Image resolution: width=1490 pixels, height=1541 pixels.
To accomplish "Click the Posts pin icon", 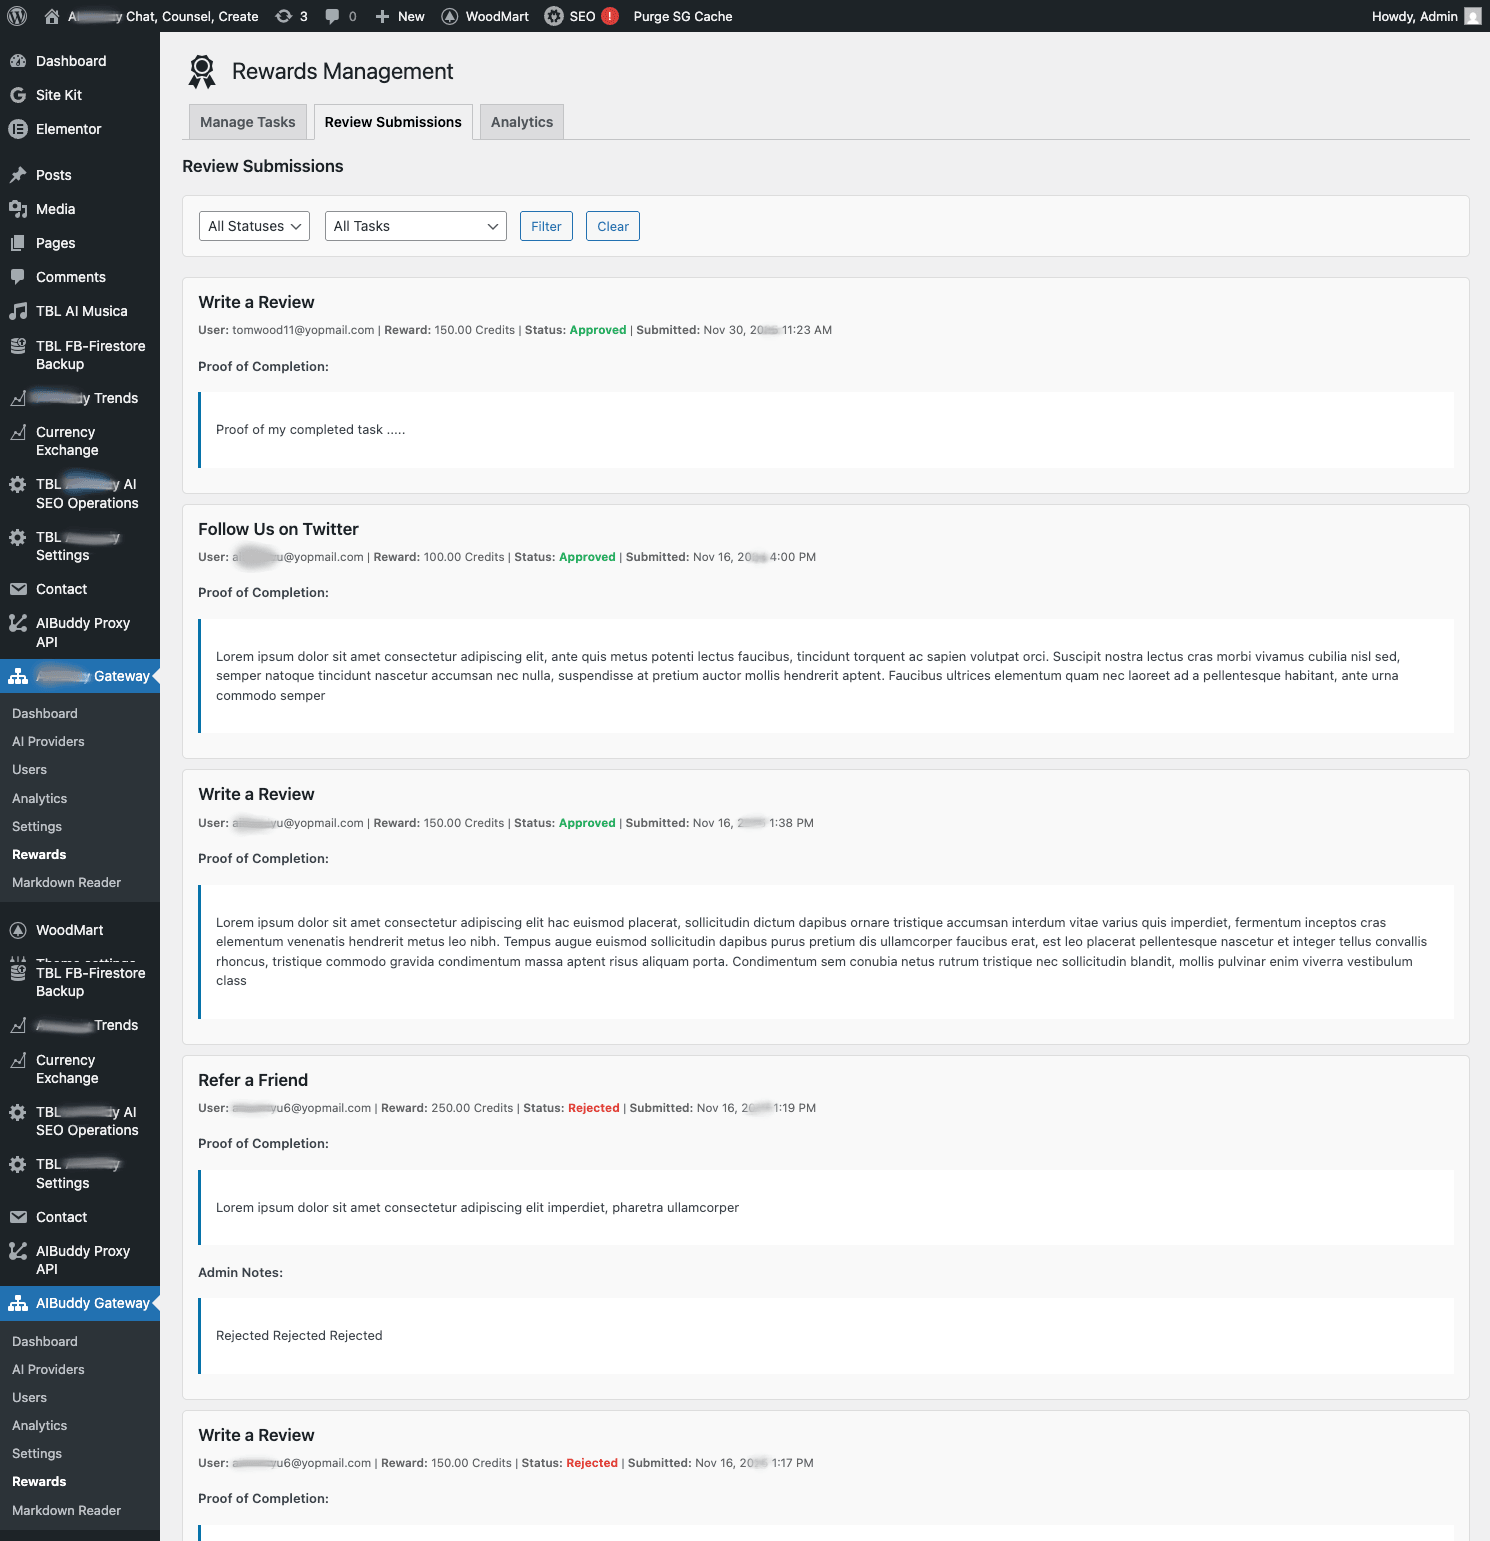I will tap(18, 175).
